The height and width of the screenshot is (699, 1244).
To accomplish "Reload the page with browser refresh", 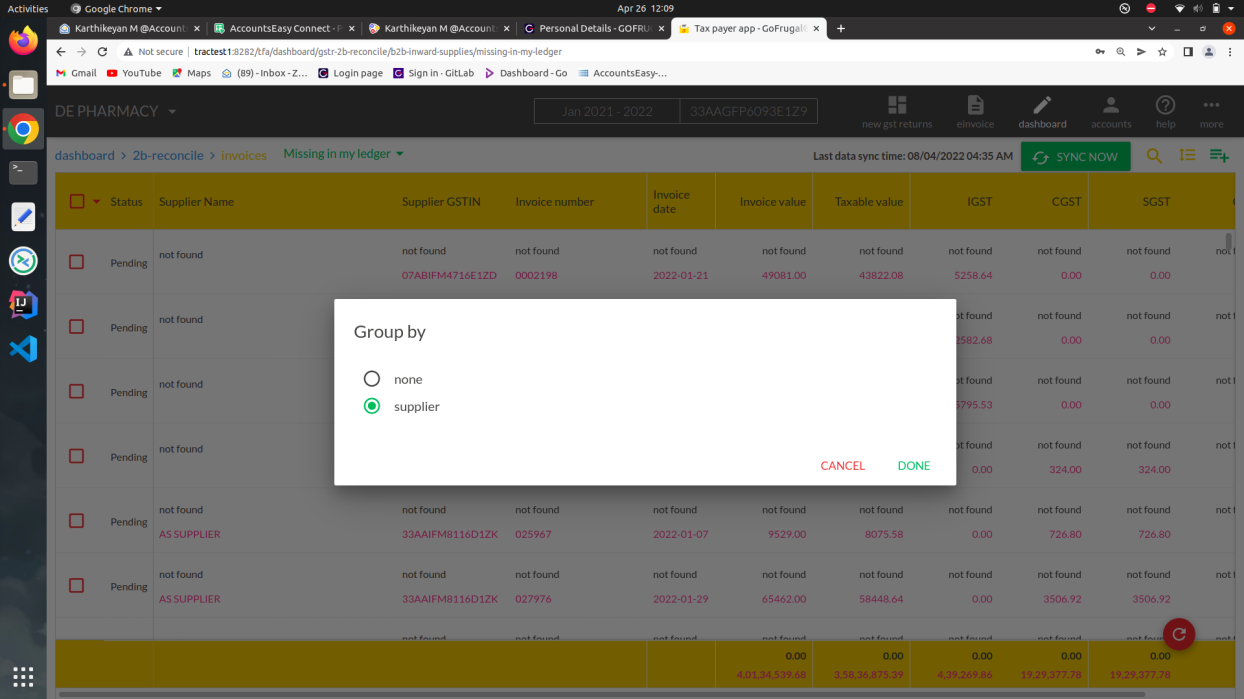I will 102,52.
